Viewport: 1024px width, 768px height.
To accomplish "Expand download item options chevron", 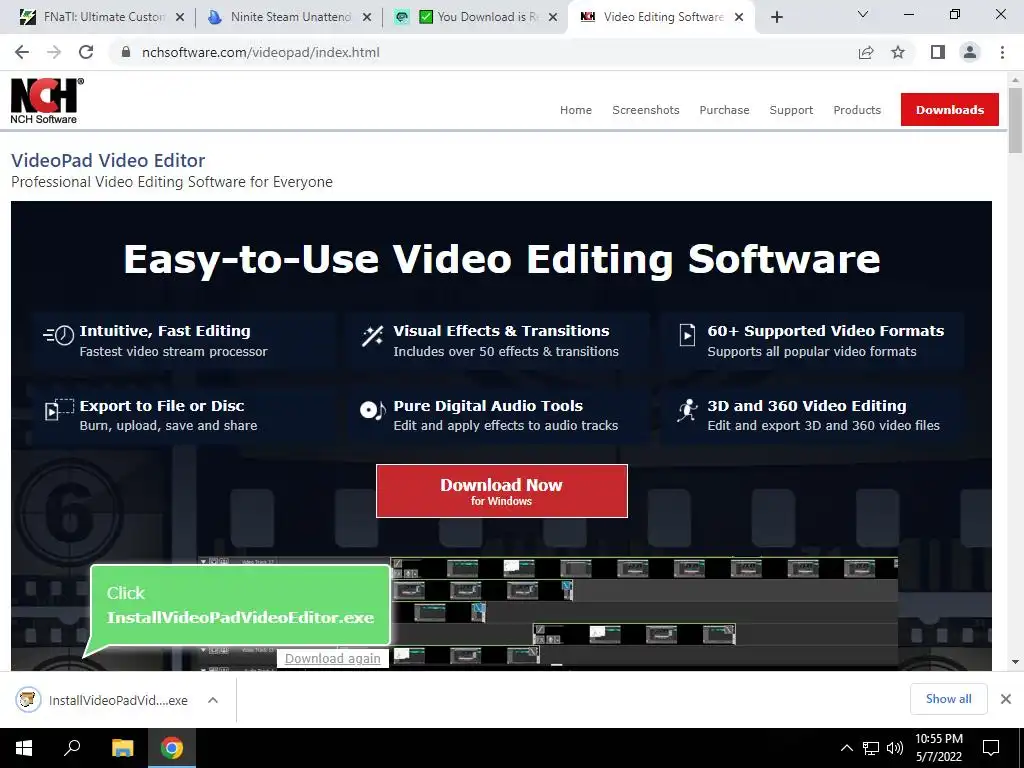I will click(212, 700).
